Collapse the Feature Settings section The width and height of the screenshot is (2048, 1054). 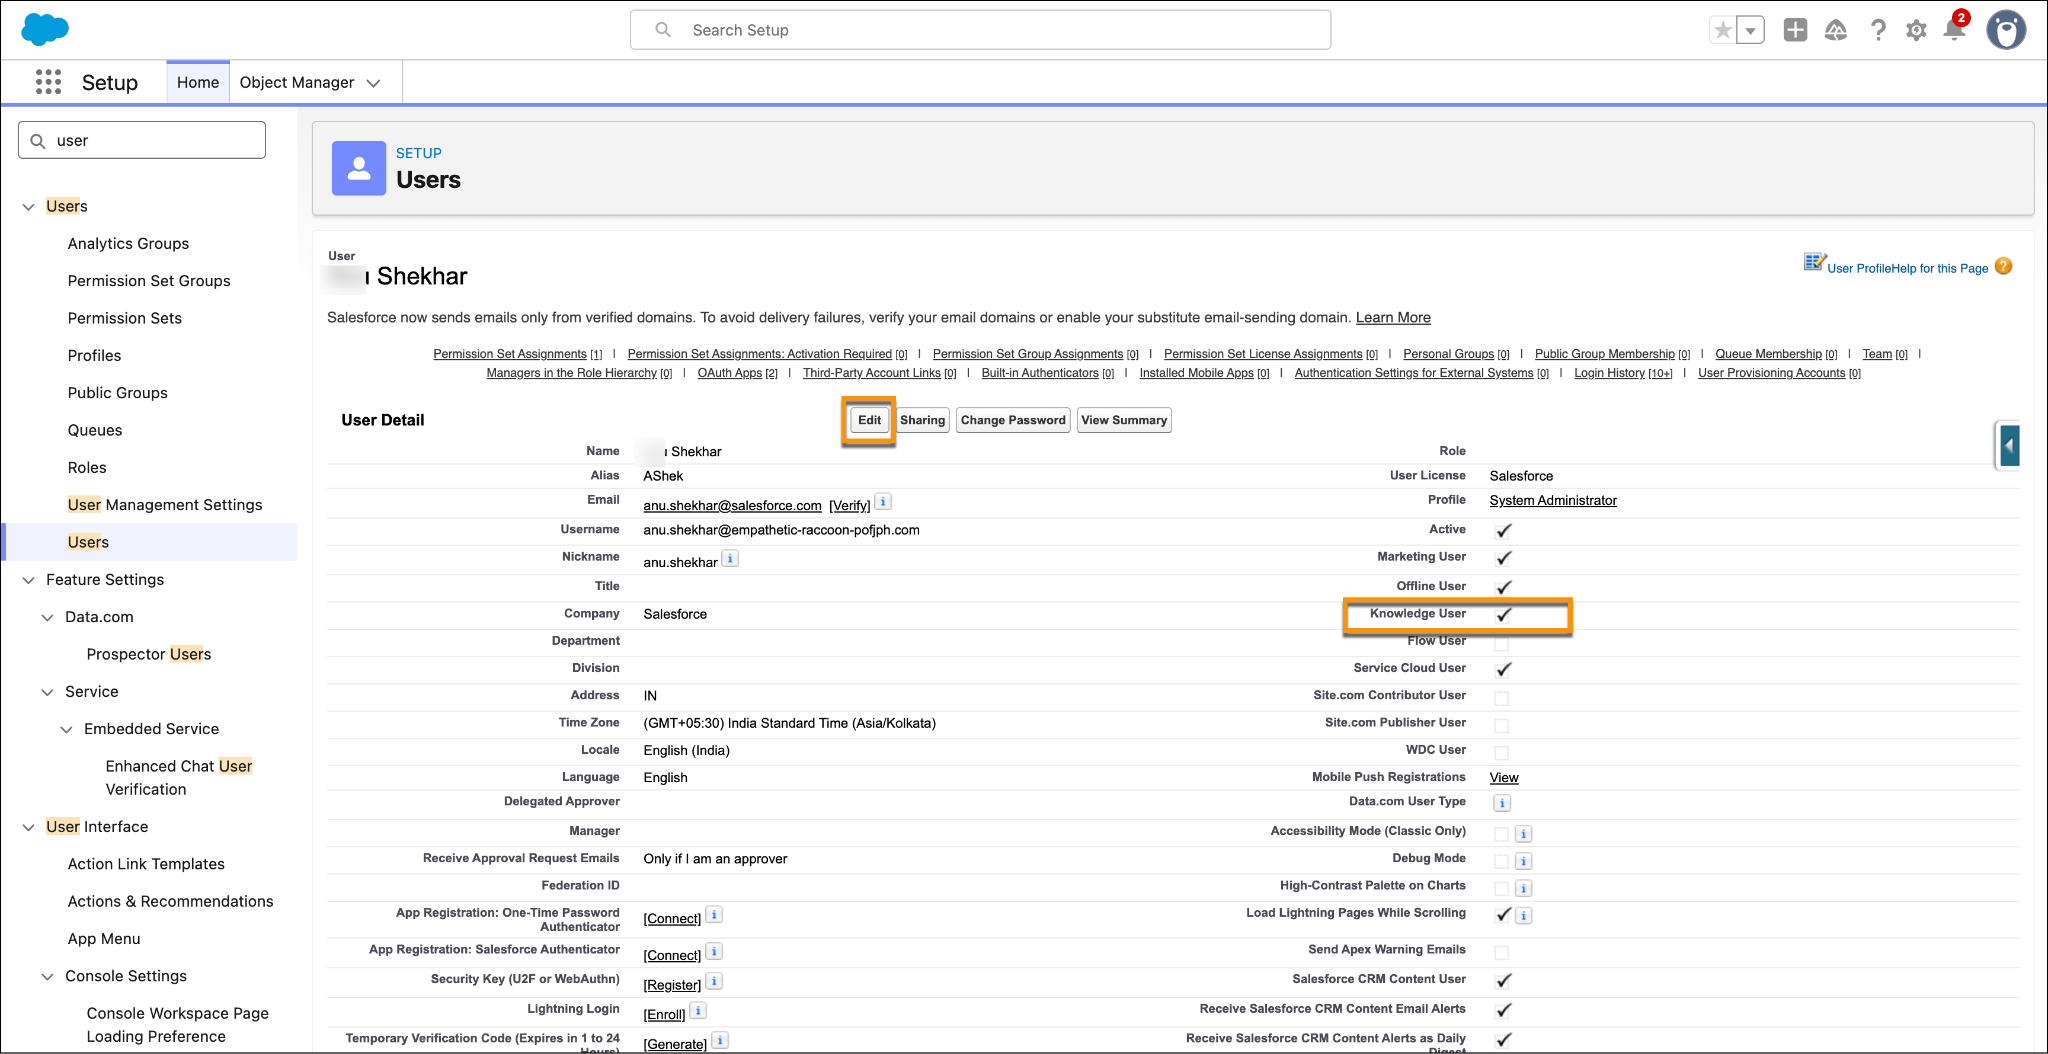point(28,580)
